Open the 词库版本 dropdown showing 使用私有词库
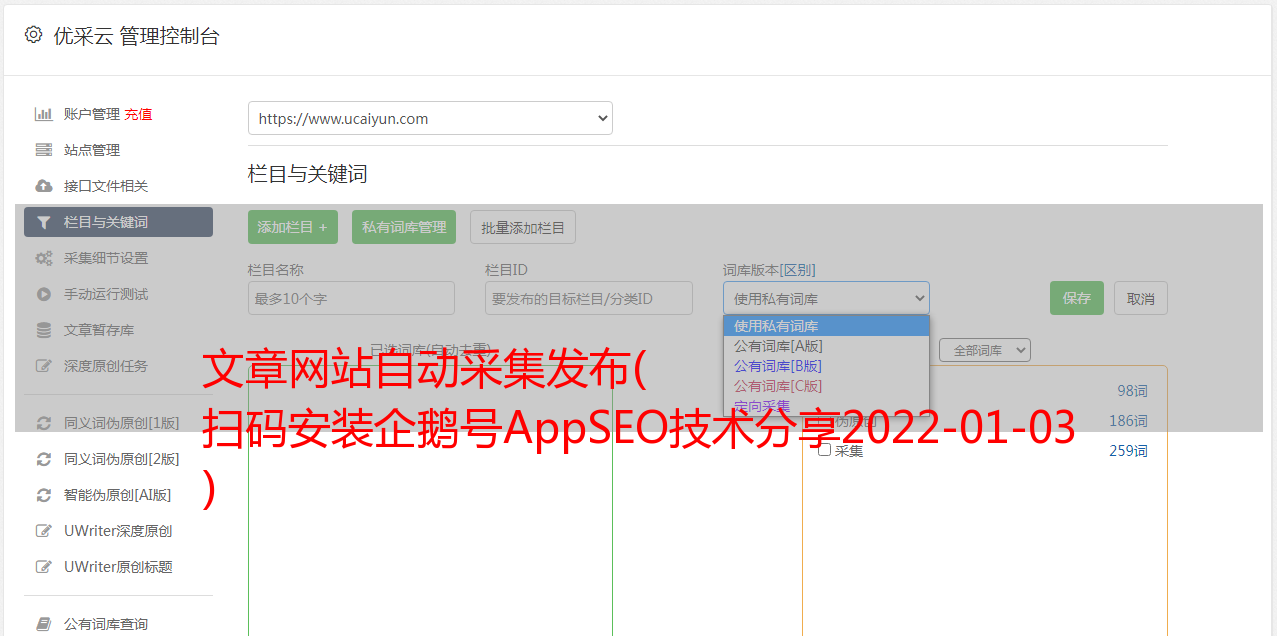This screenshot has width=1277, height=636. (x=826, y=298)
